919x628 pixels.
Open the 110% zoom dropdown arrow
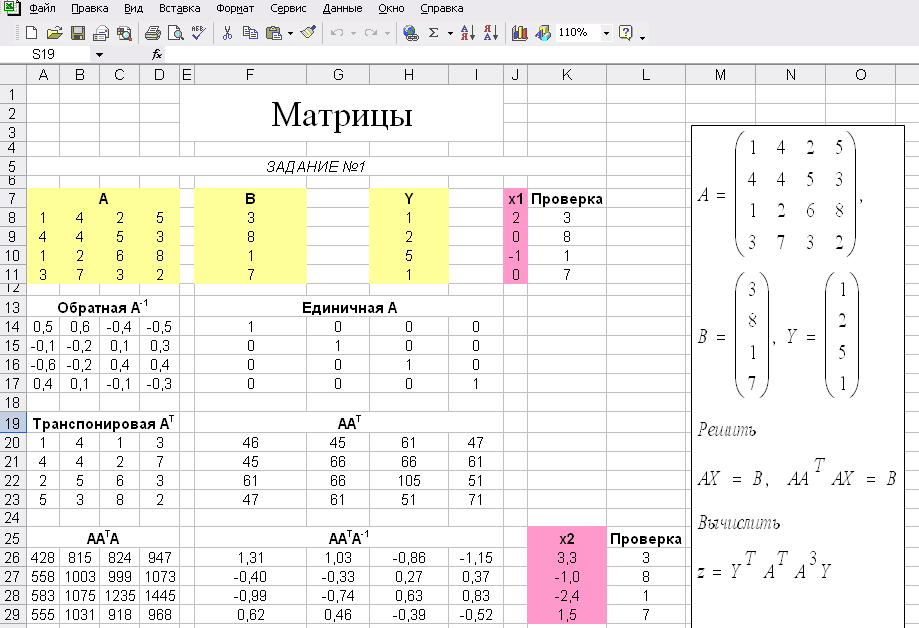tap(606, 33)
